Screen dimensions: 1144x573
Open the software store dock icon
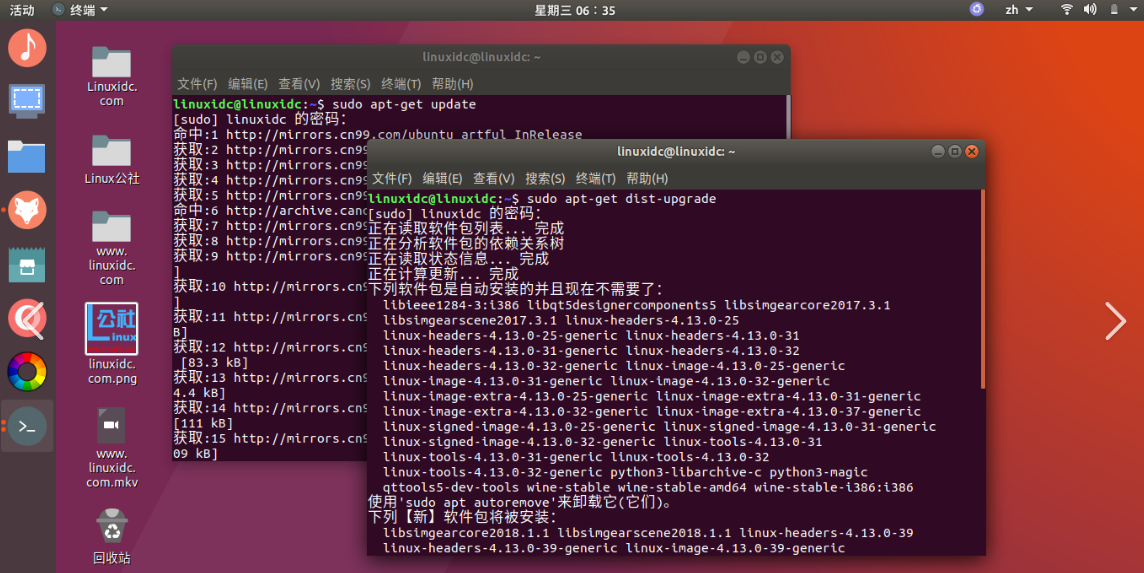[27, 264]
